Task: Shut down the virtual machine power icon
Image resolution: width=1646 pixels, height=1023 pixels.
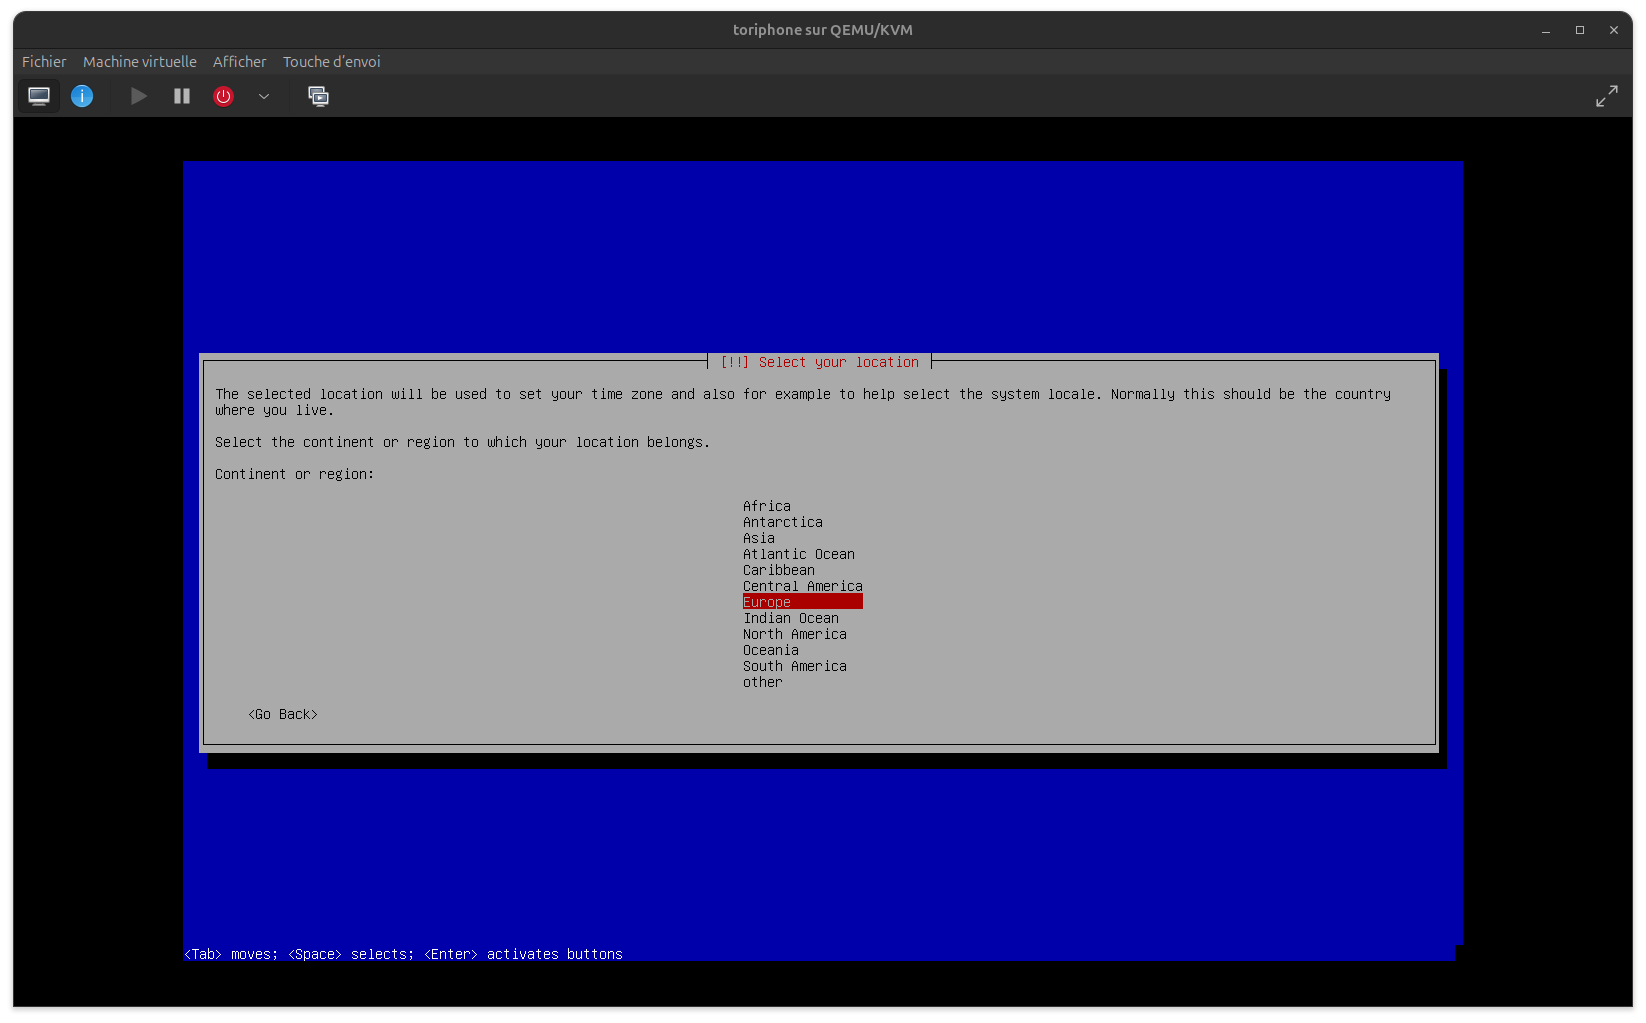Action: (x=223, y=96)
